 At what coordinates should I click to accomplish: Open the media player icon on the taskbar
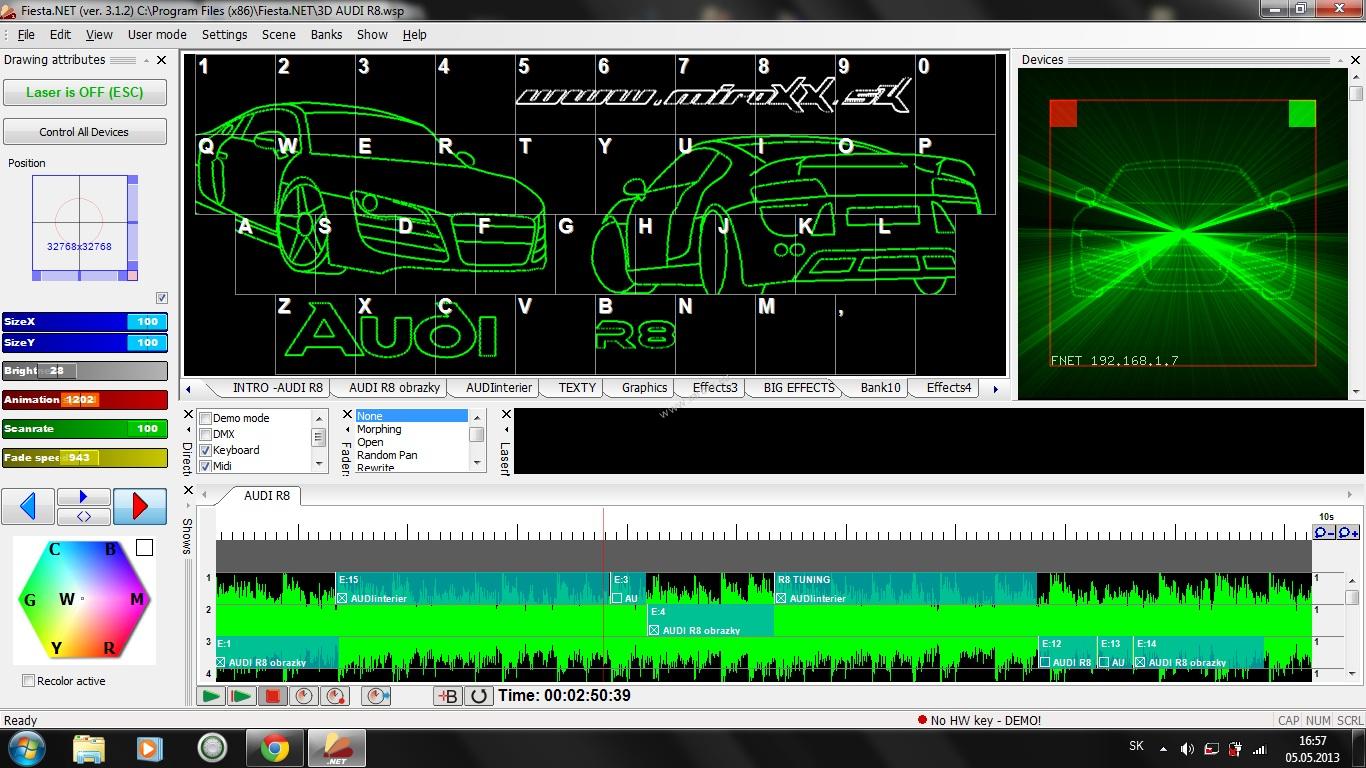click(x=149, y=748)
